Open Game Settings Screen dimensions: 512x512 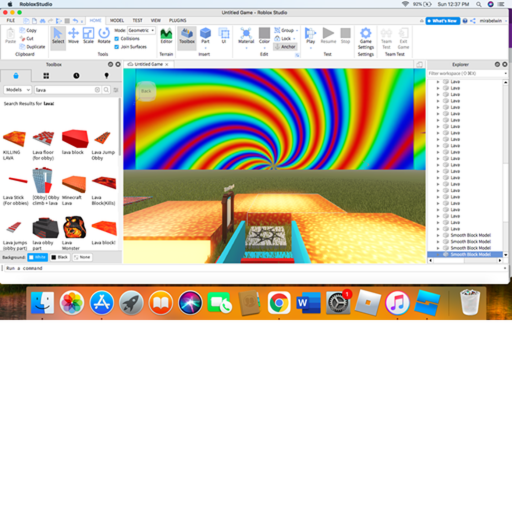[366, 38]
